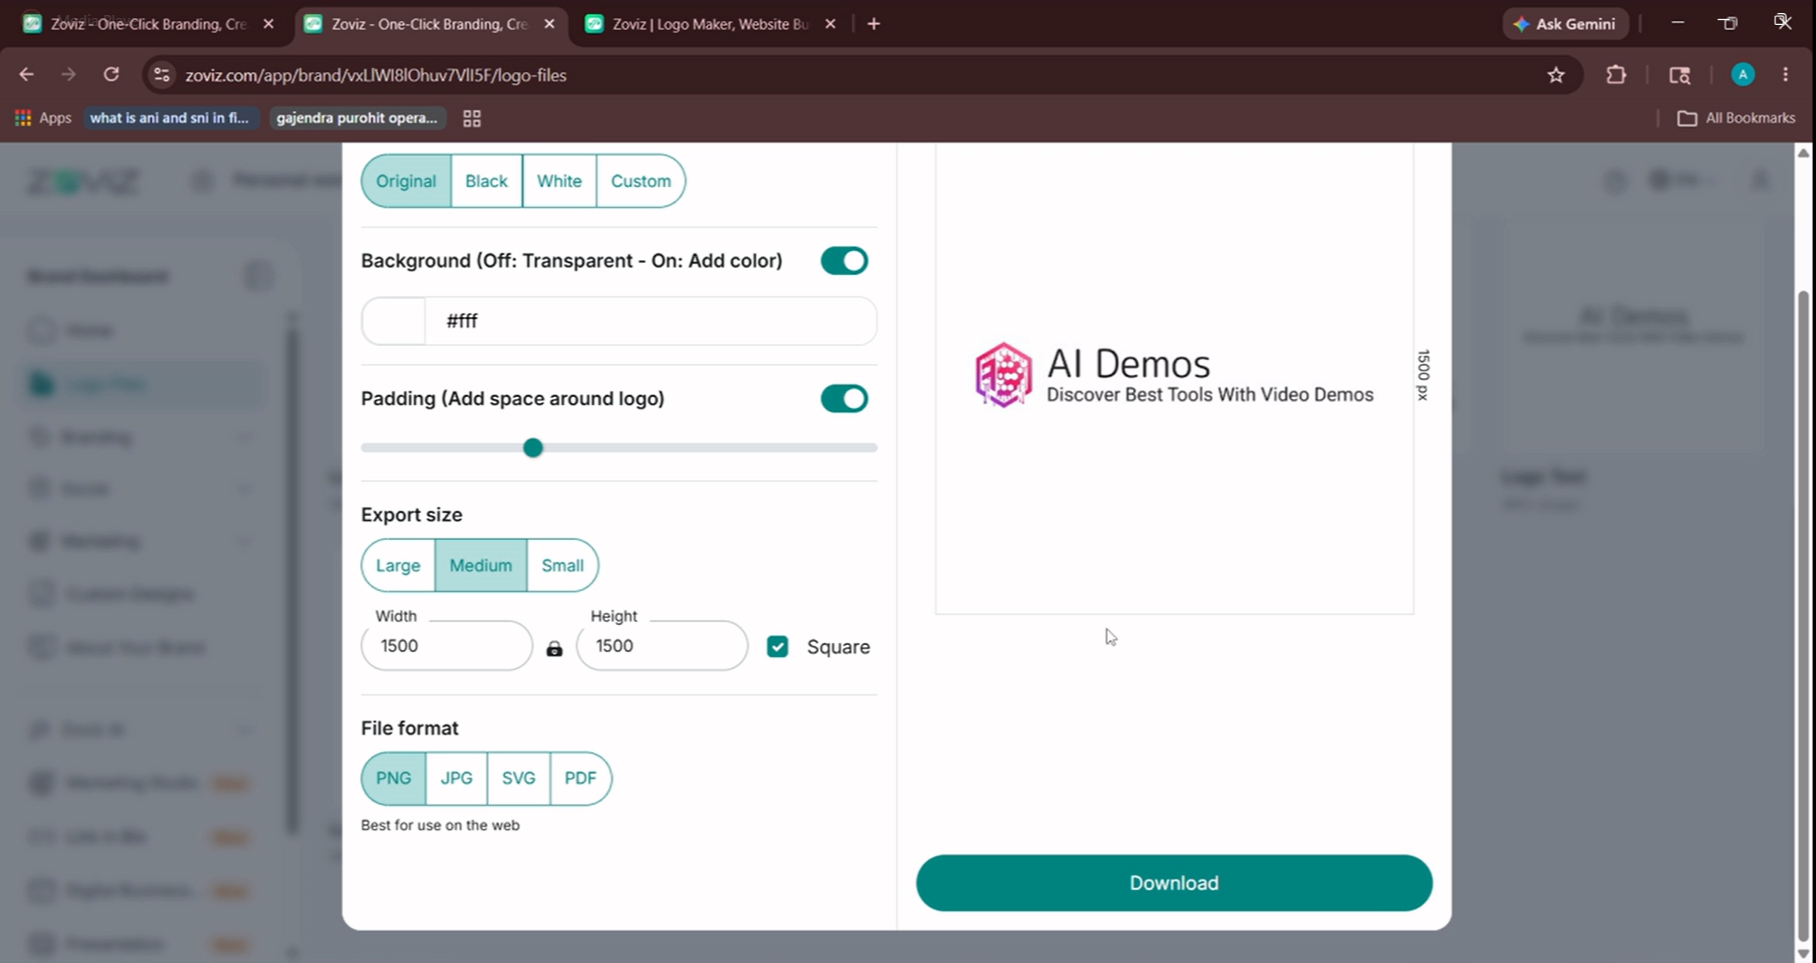The image size is (1816, 963).
Task: Select the Custom logo color option
Action: (x=641, y=181)
